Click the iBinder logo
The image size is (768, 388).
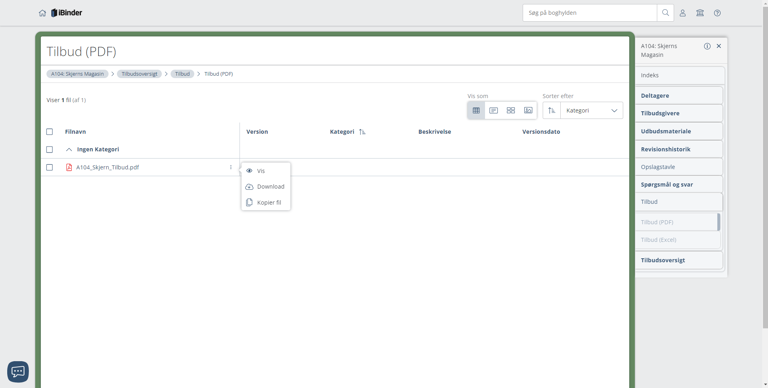tap(67, 13)
